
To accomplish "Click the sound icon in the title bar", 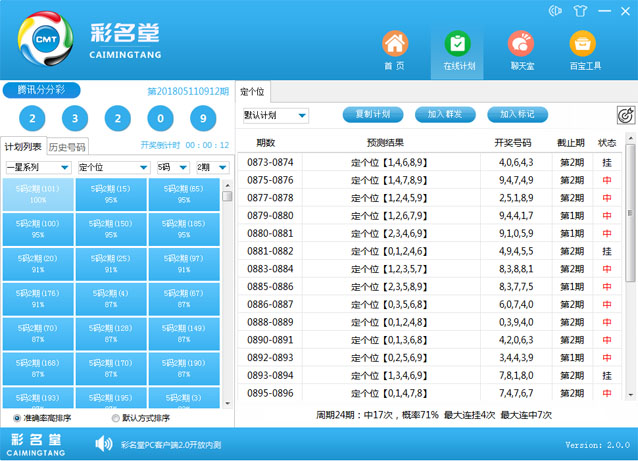I will pyautogui.click(x=555, y=11).
